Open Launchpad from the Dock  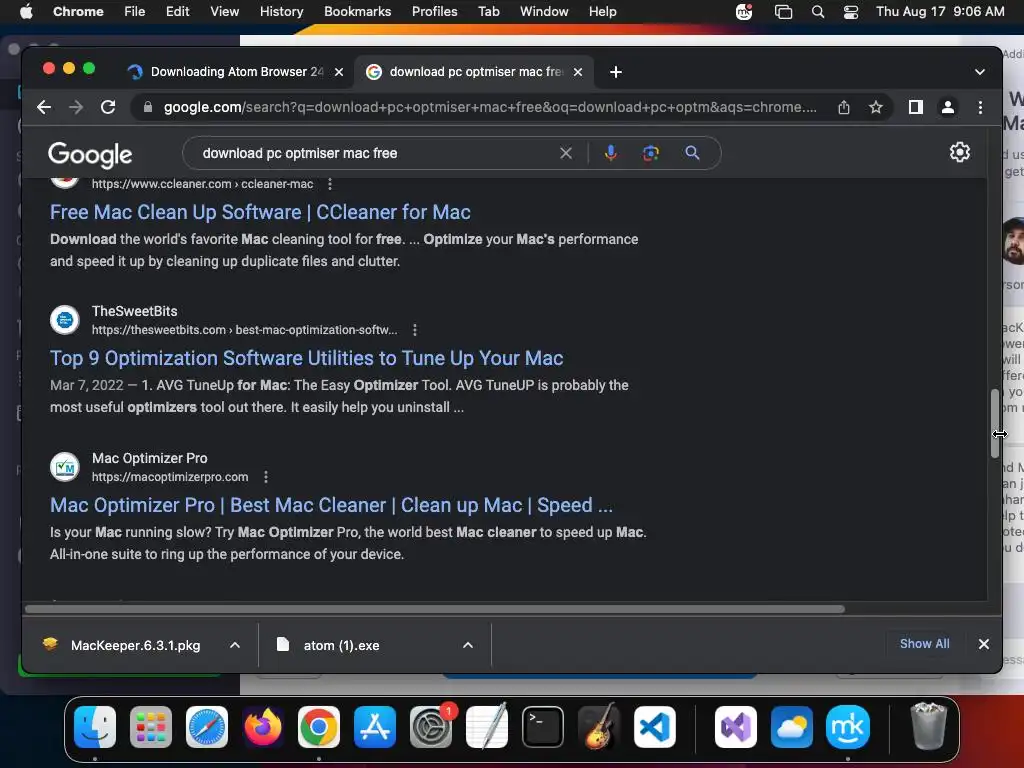151,727
